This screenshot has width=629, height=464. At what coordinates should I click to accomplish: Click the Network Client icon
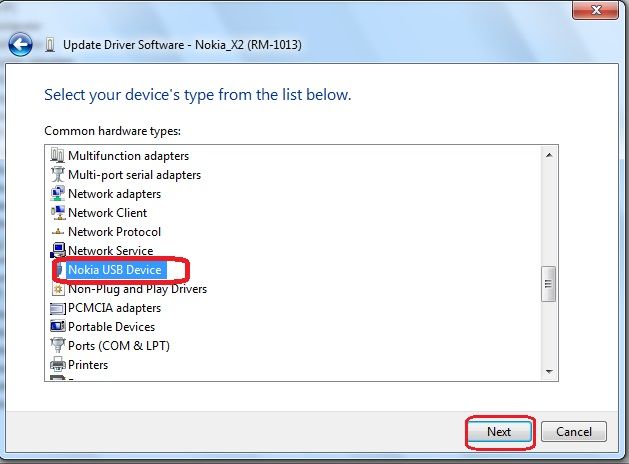coord(58,213)
